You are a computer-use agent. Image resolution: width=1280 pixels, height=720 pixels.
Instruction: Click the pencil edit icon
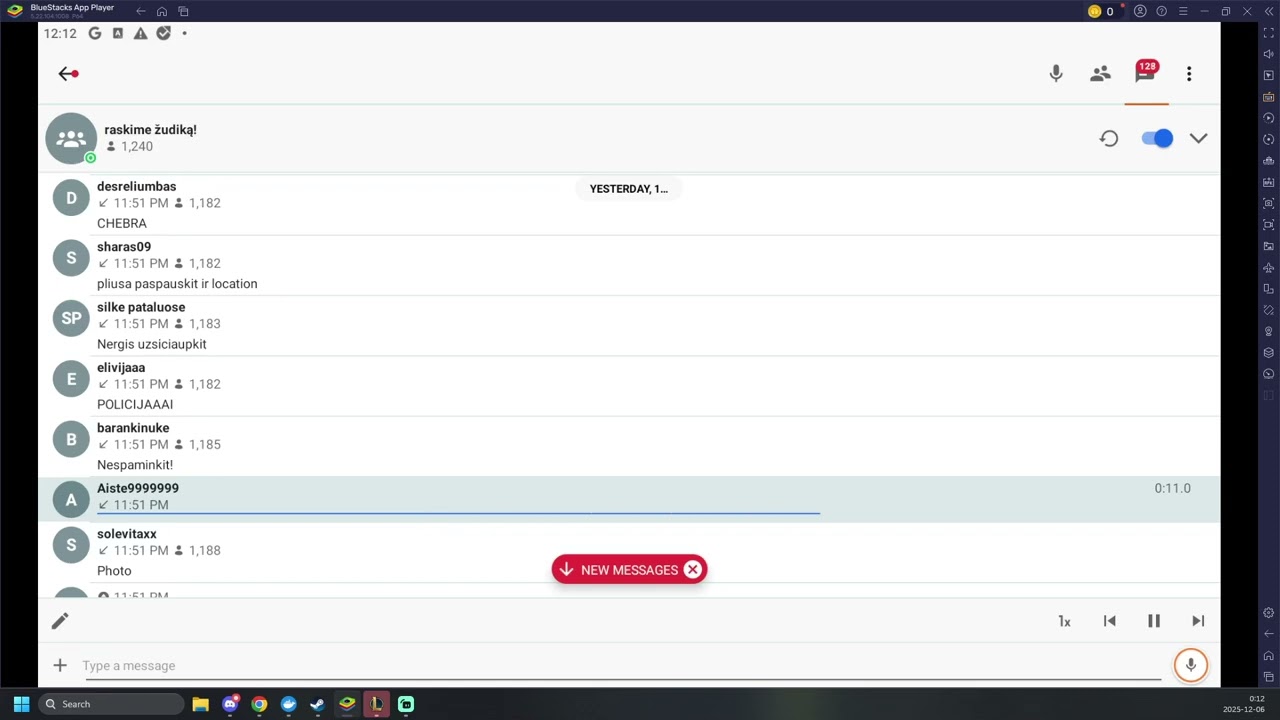coord(60,621)
